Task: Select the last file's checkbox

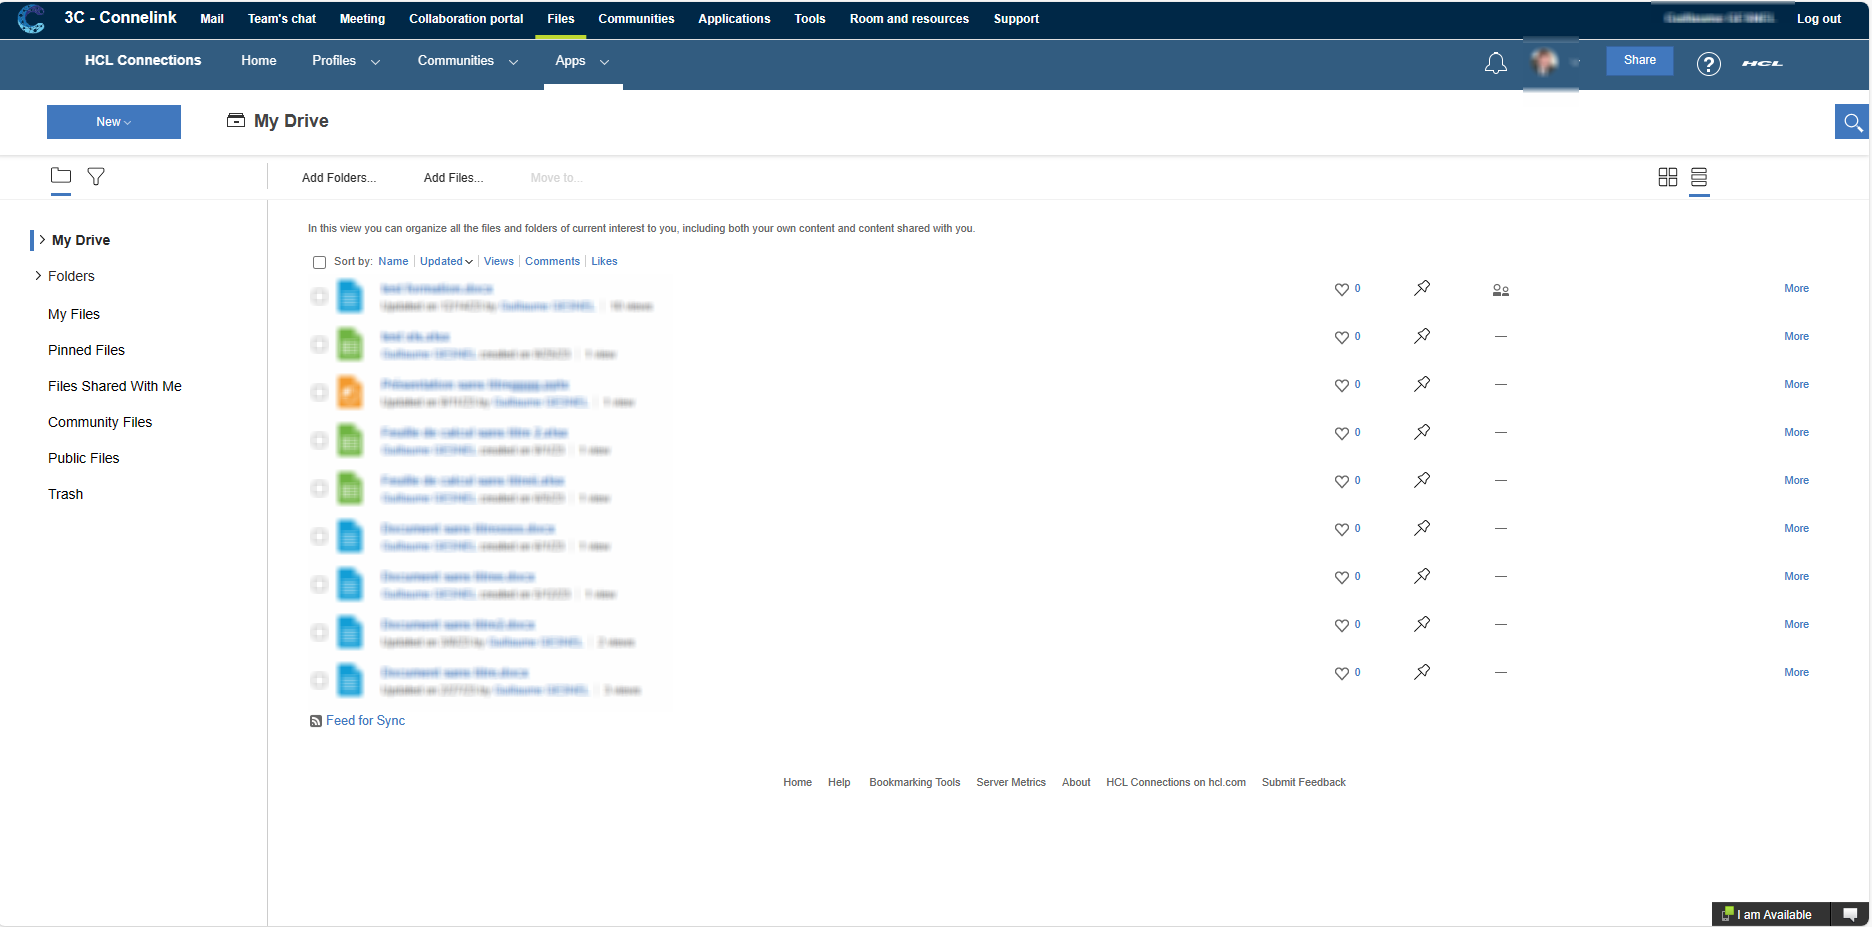Action: pyautogui.click(x=319, y=680)
